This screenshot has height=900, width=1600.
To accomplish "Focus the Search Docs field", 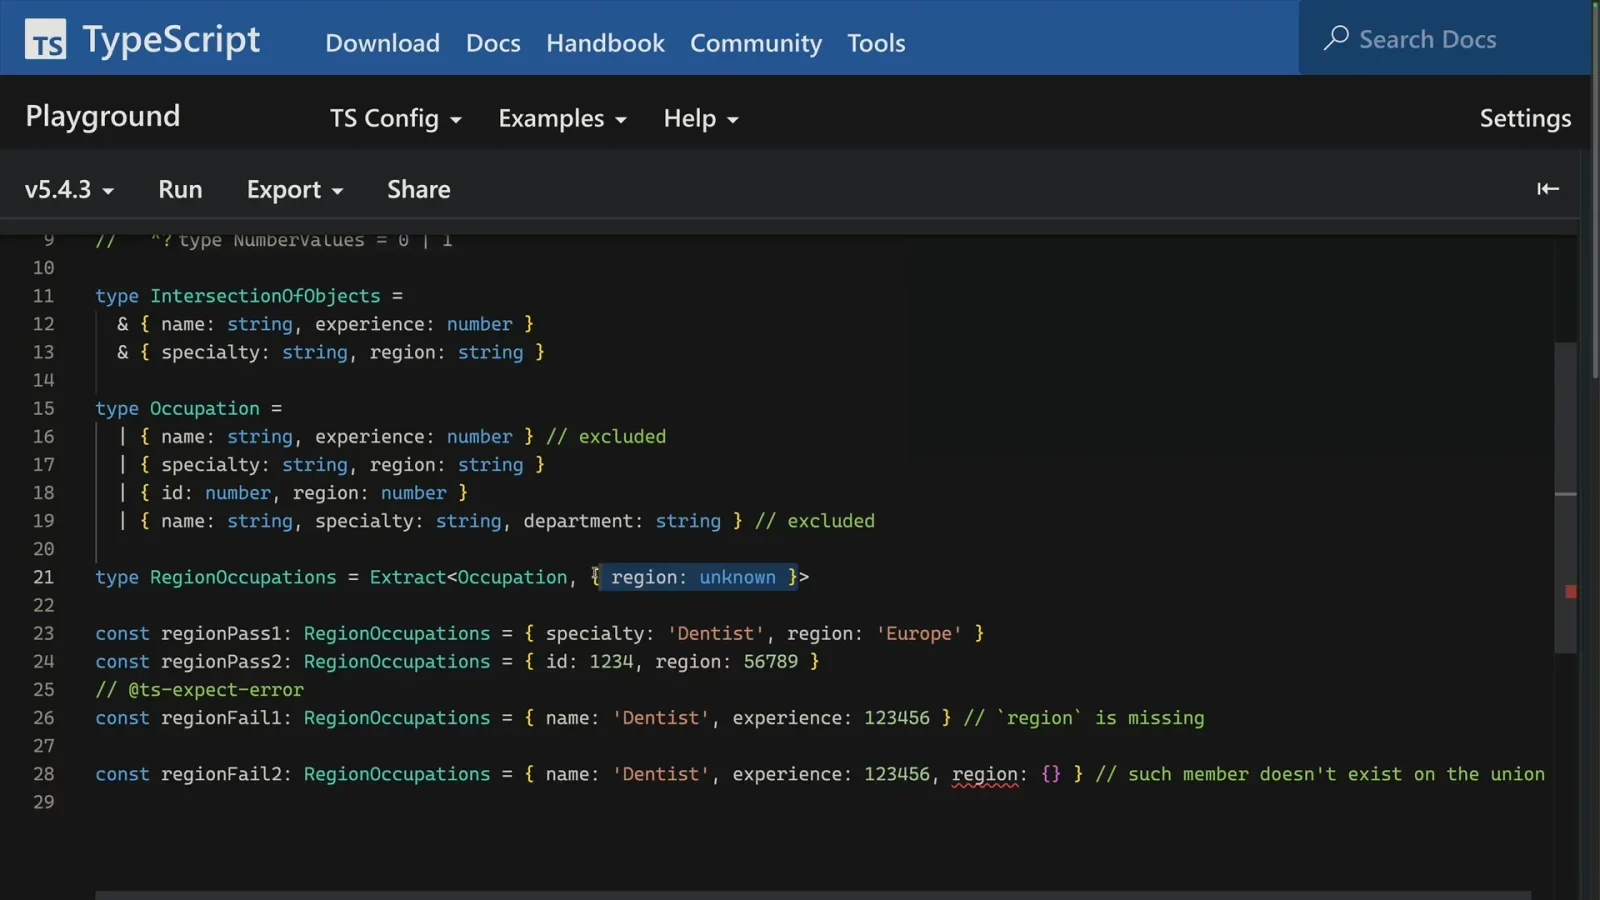I will pos(1444,39).
